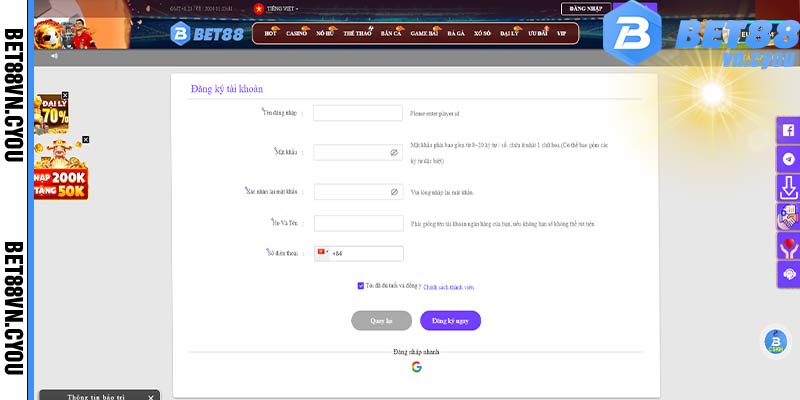Click the Google quick login icon
The image size is (800, 400).
[416, 367]
